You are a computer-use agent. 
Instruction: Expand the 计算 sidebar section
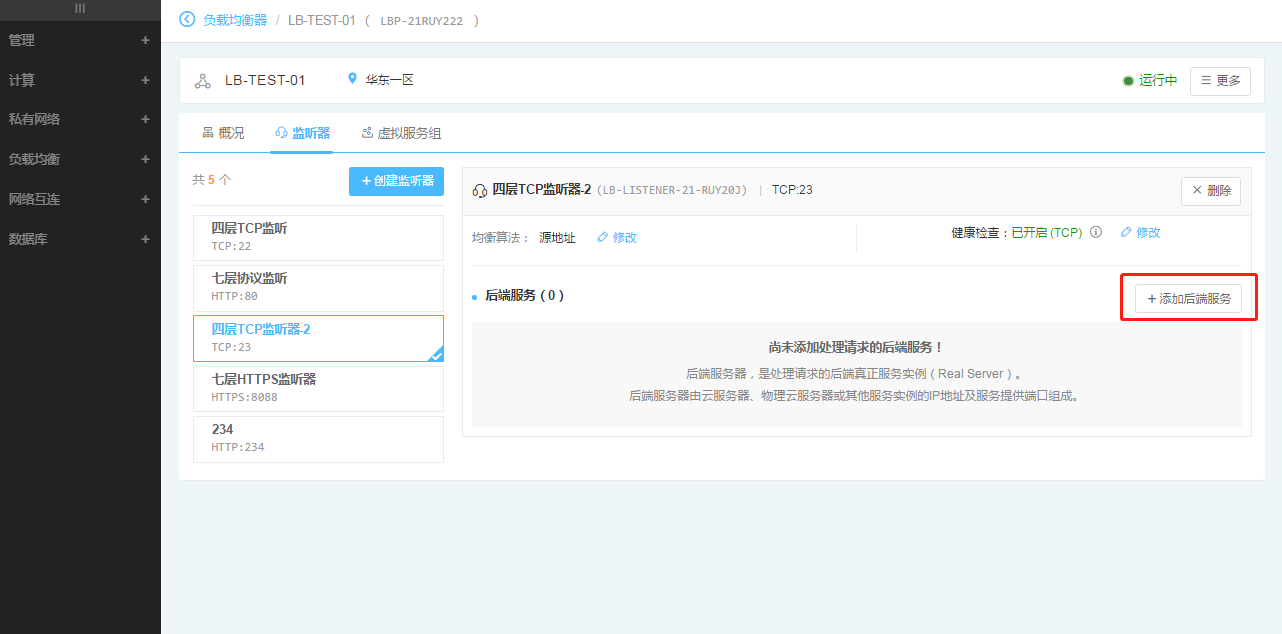click(x=145, y=80)
